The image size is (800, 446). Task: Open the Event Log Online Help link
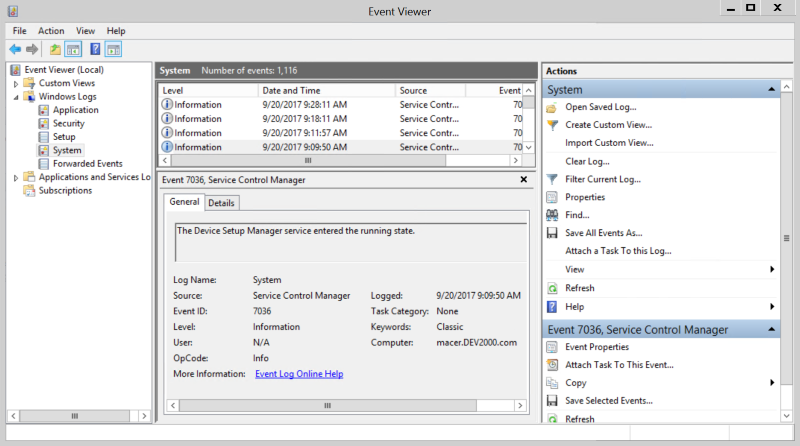299,374
